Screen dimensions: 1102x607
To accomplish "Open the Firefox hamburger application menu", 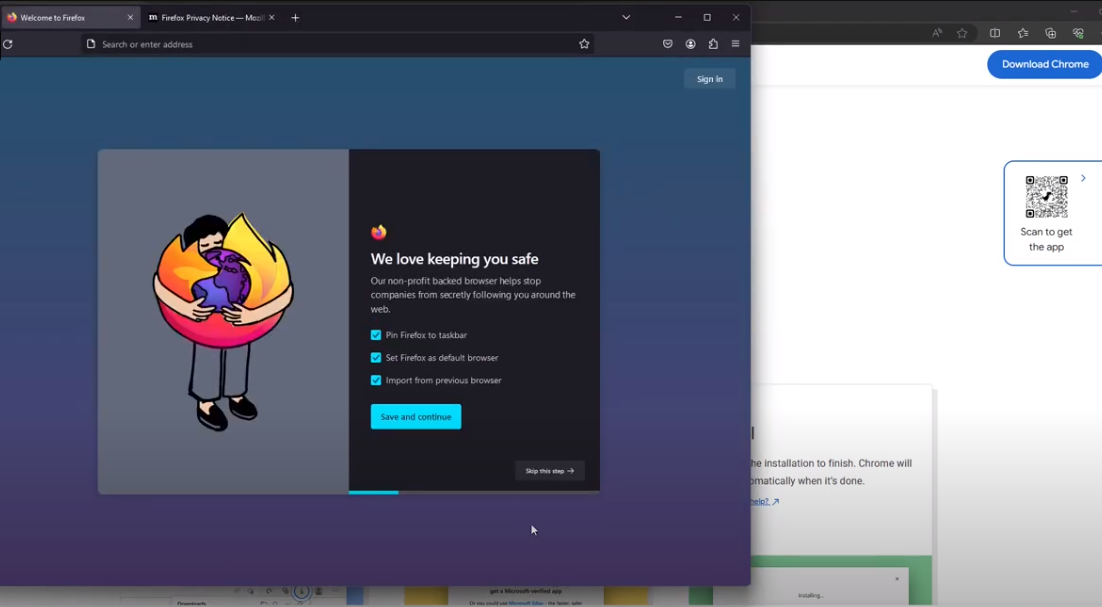I will coord(736,44).
